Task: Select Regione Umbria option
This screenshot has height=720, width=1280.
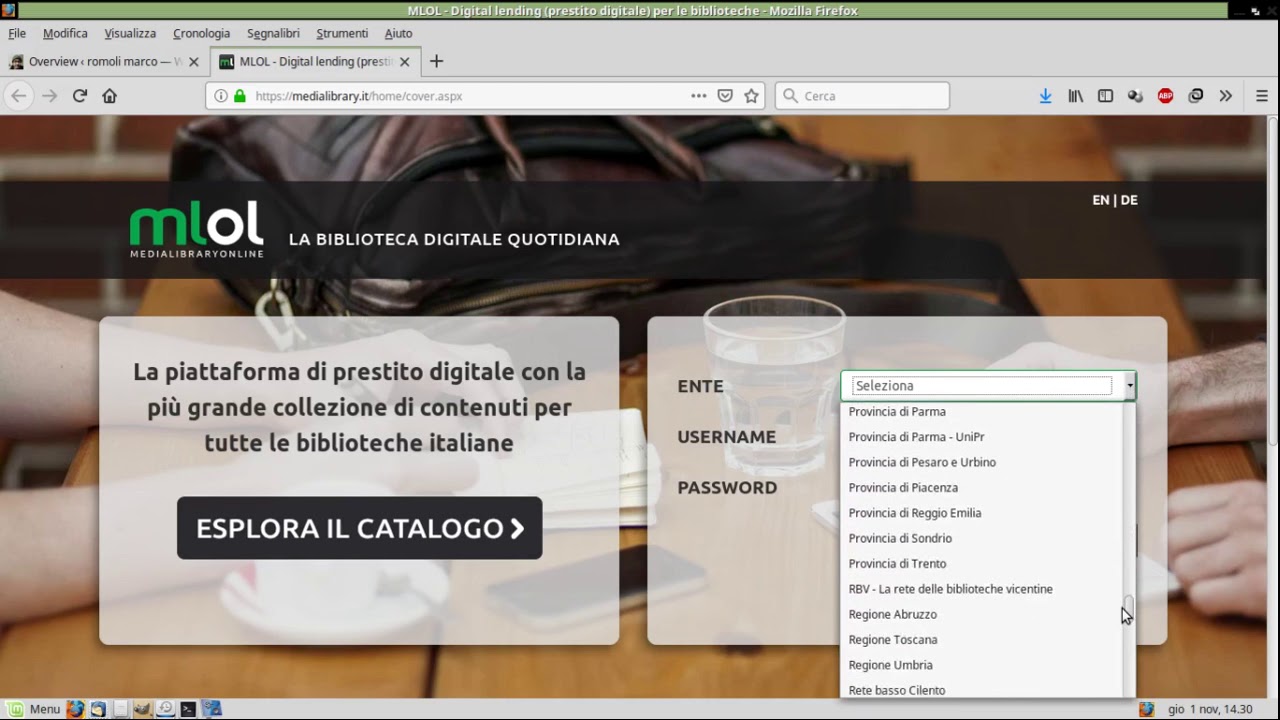Action: pyautogui.click(x=982, y=665)
